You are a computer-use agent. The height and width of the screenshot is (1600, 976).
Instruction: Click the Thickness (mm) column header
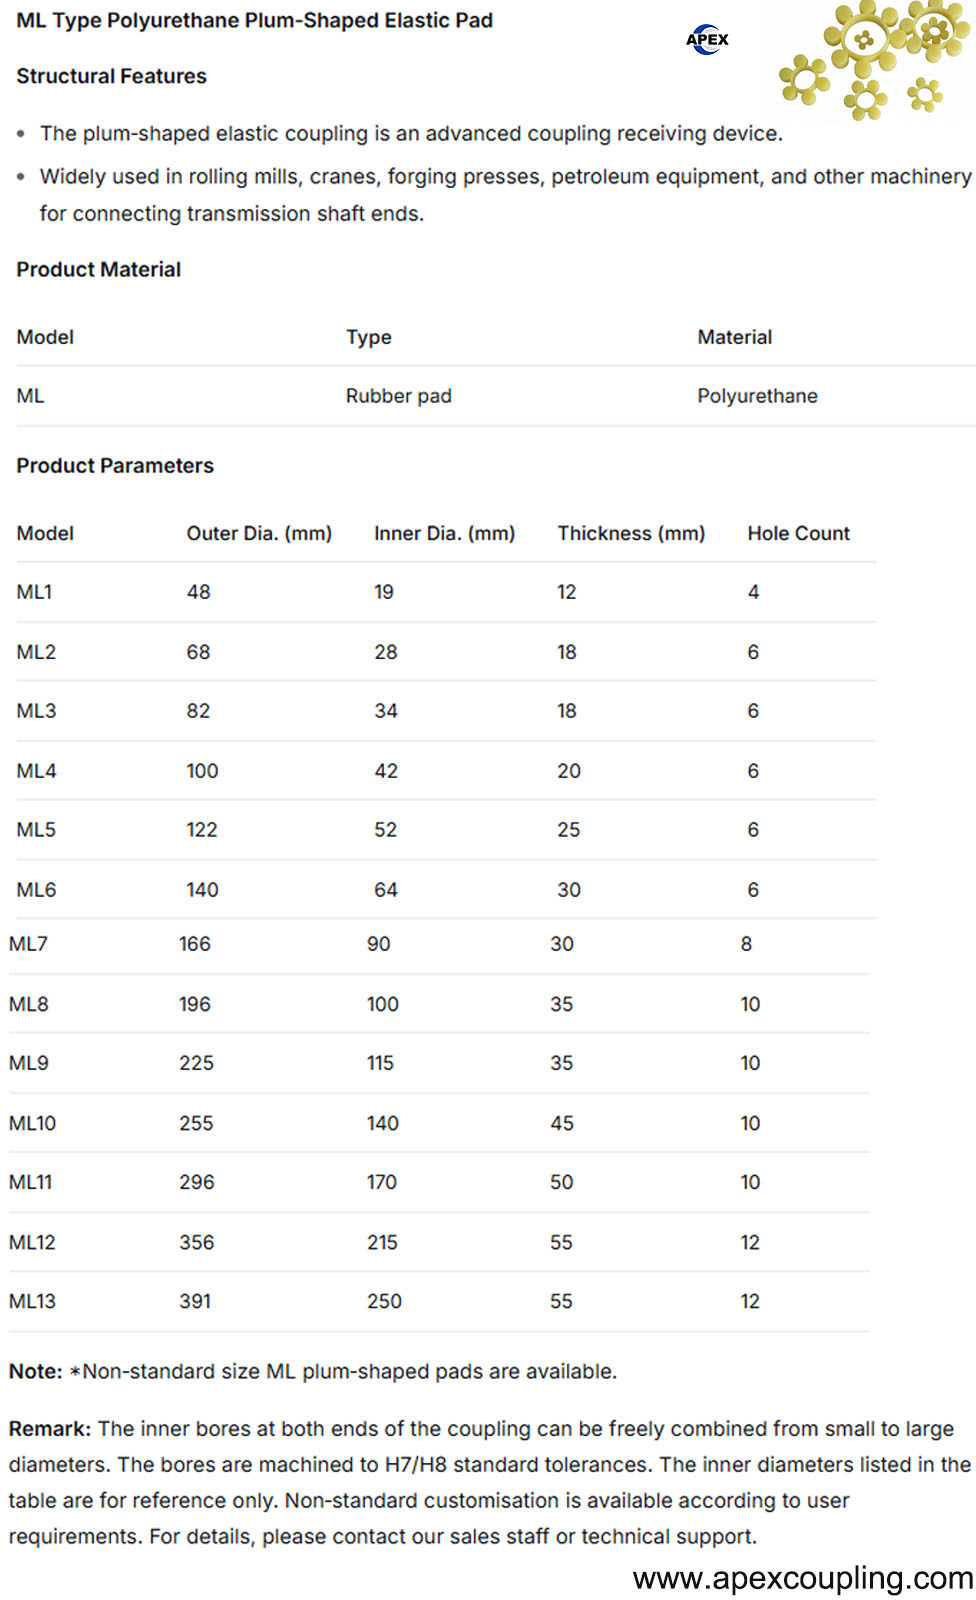tap(631, 533)
